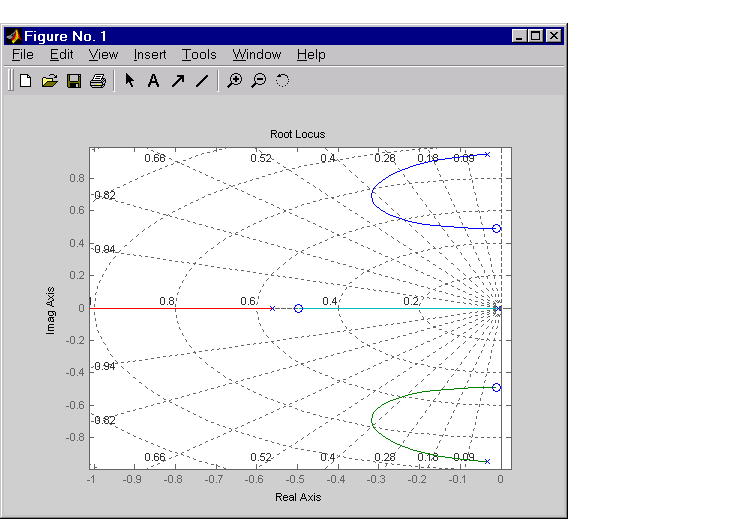
Task: Click the Print icon in toolbar
Action: click(x=97, y=81)
